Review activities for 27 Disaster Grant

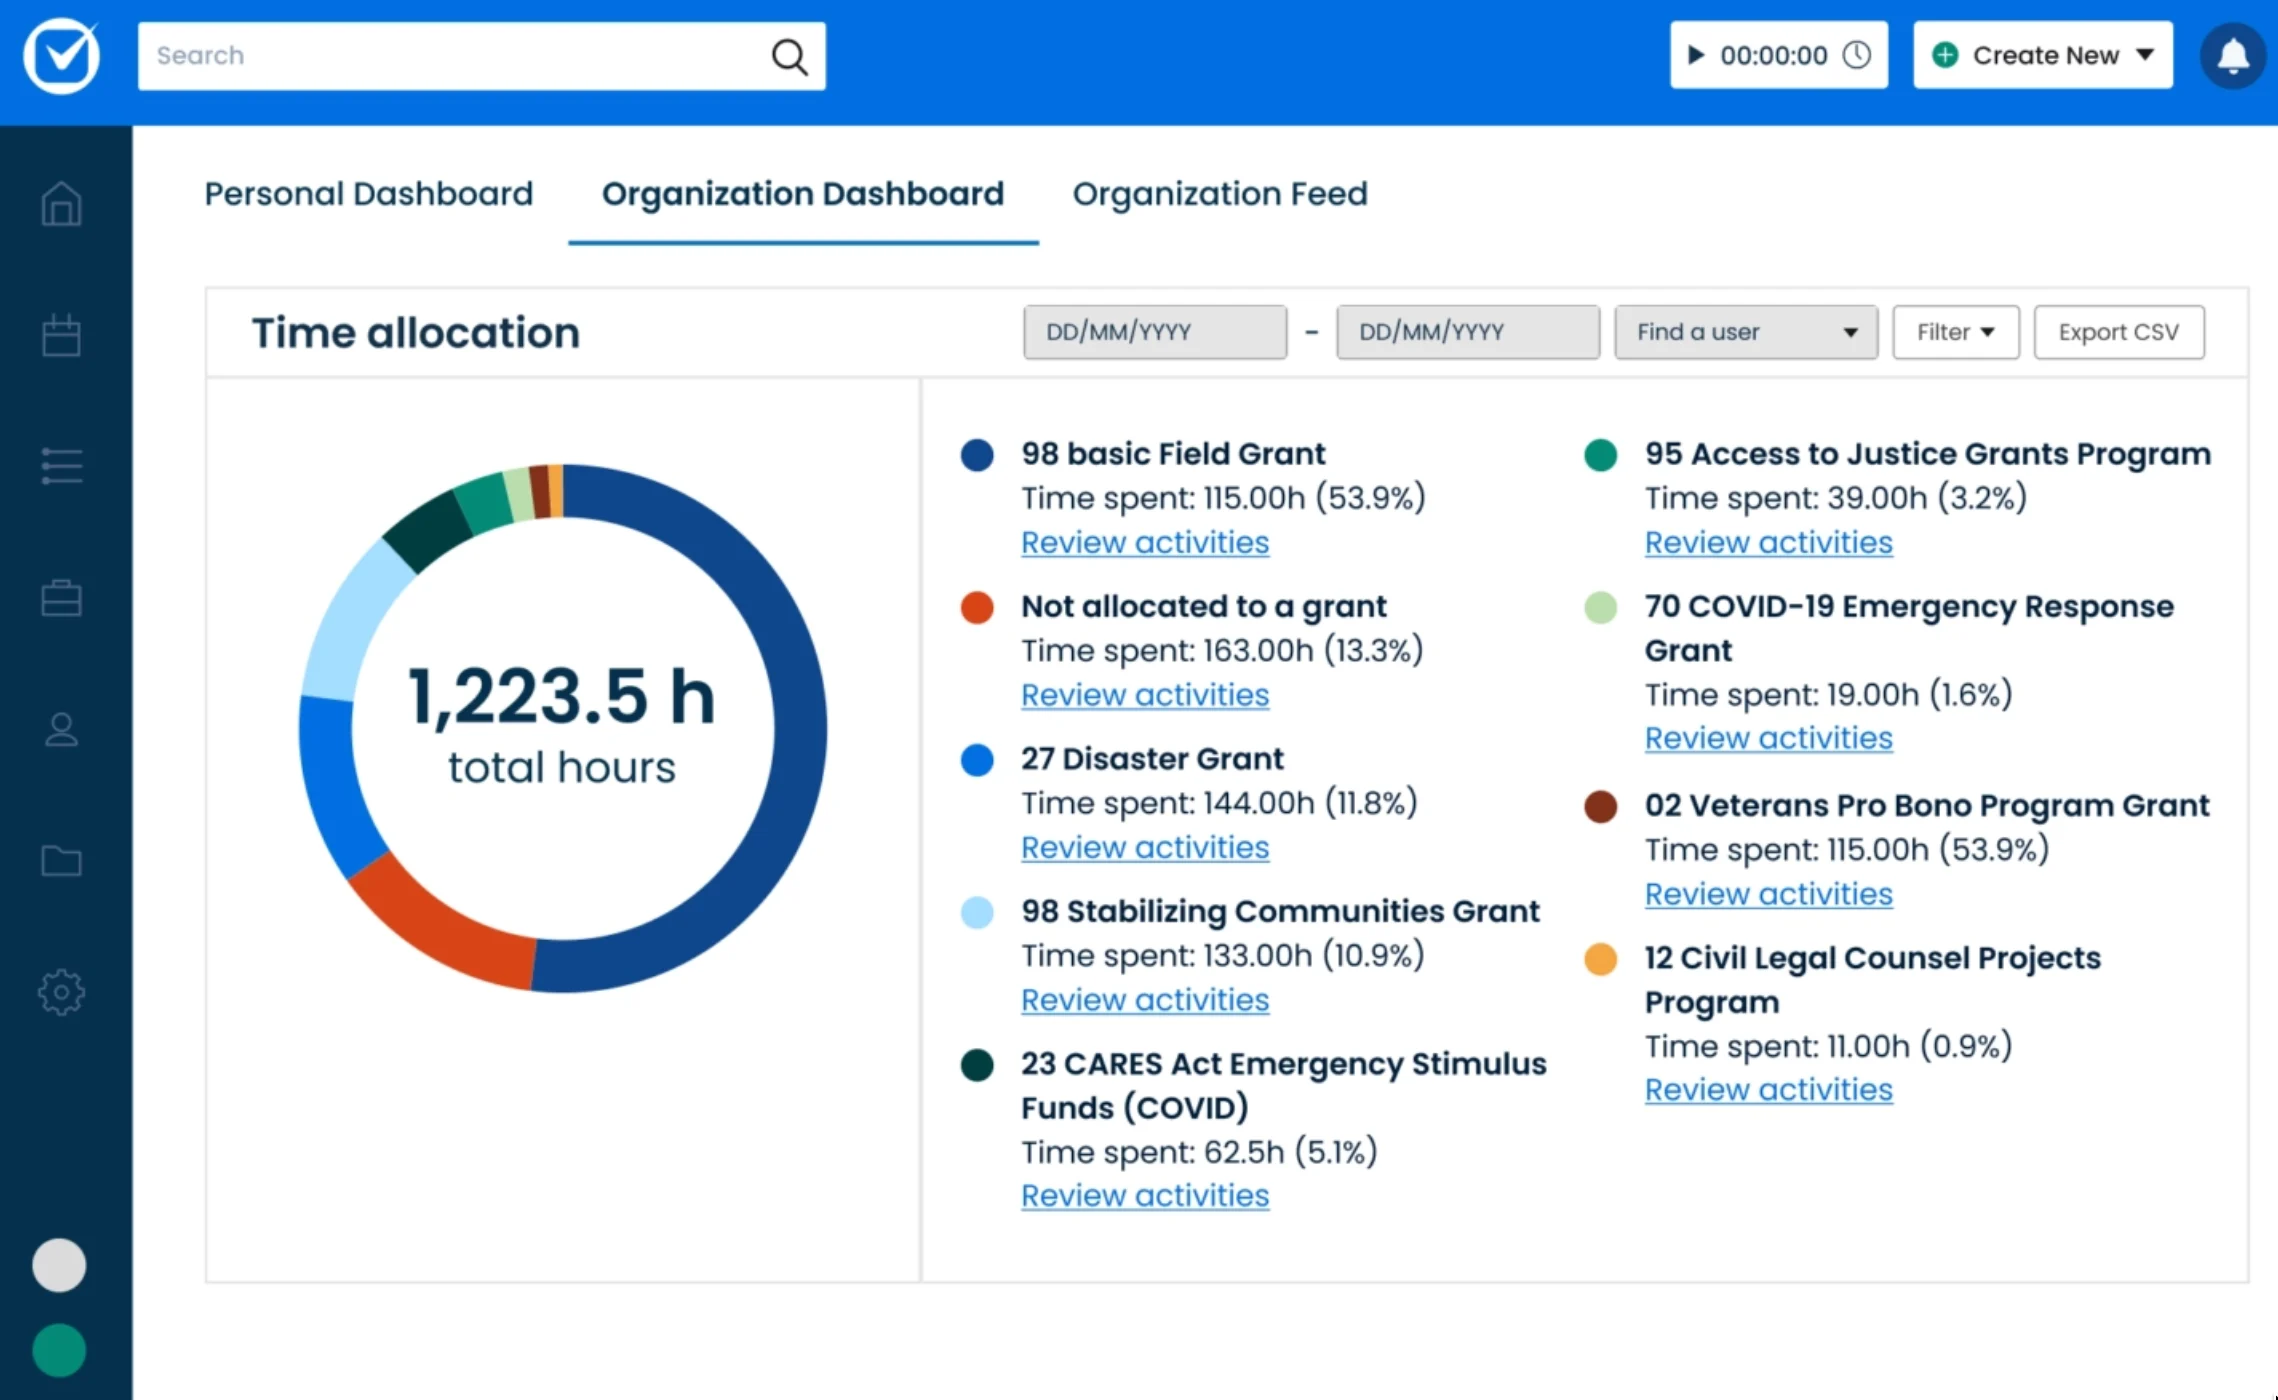coord(1144,847)
